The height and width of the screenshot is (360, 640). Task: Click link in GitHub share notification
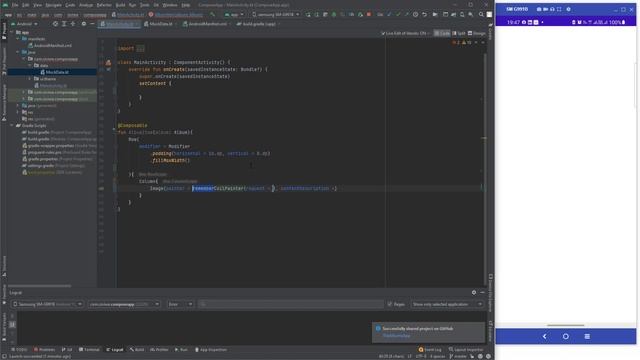click(x=396, y=336)
